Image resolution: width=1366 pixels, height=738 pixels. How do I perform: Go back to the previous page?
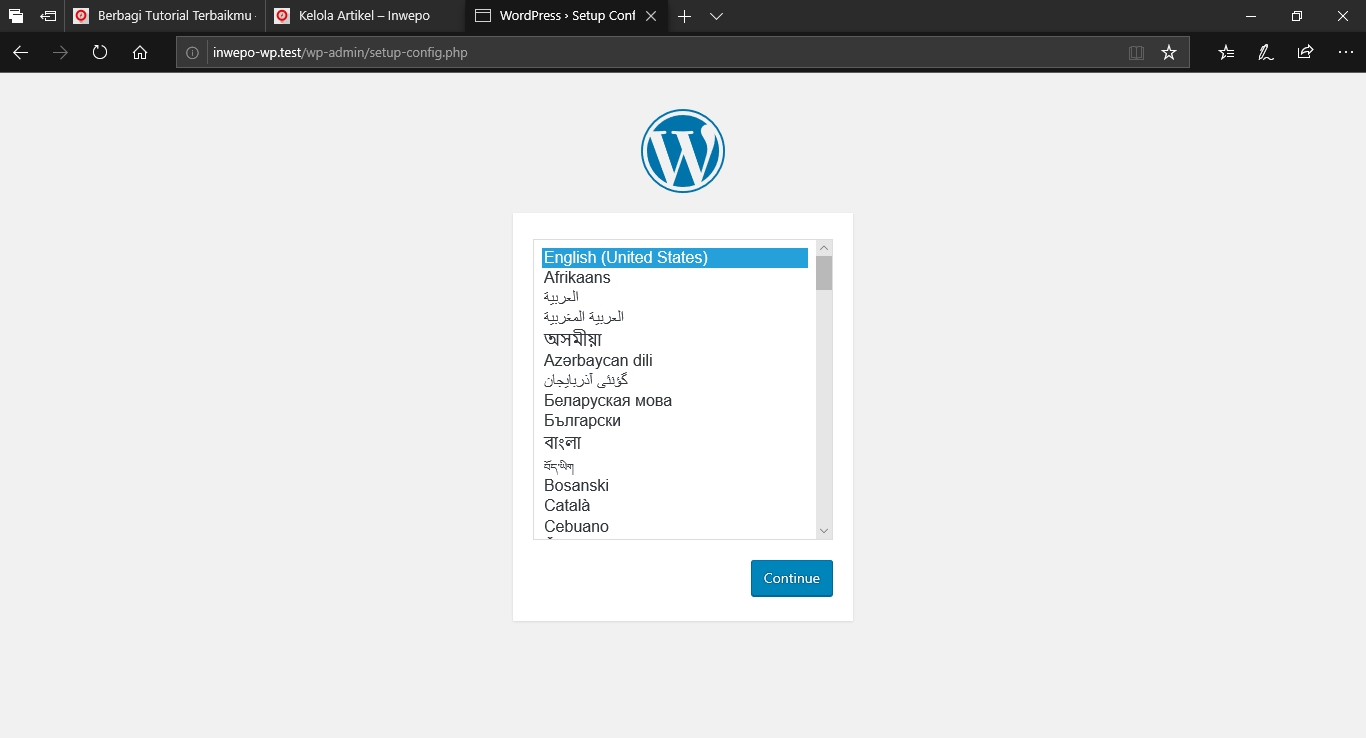click(x=20, y=53)
